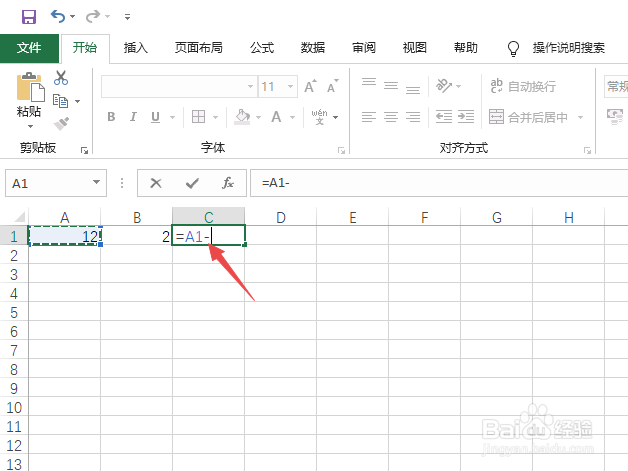The width and height of the screenshot is (628, 471).
Task: Click the Cancel X formula button
Action: pyautogui.click(x=156, y=183)
